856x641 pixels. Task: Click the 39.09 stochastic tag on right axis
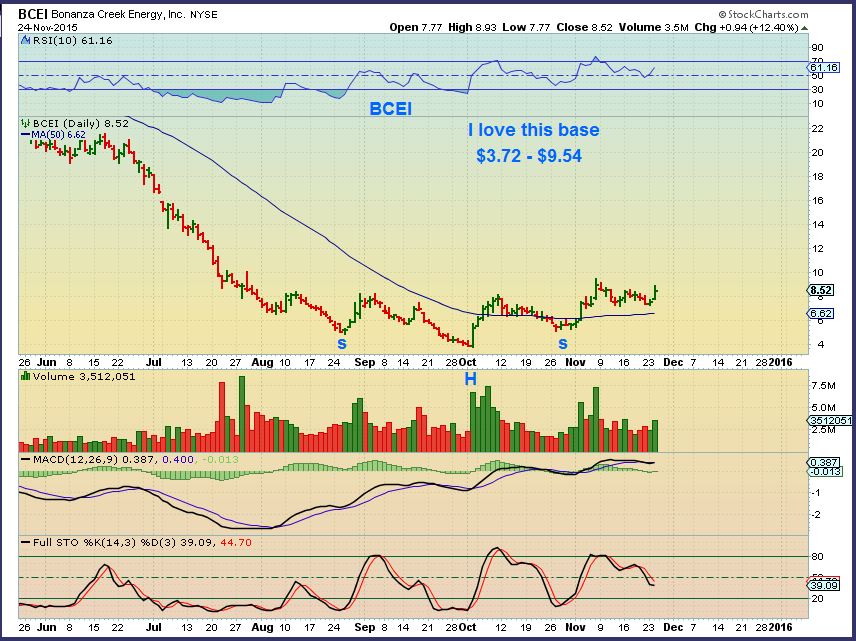point(824,585)
